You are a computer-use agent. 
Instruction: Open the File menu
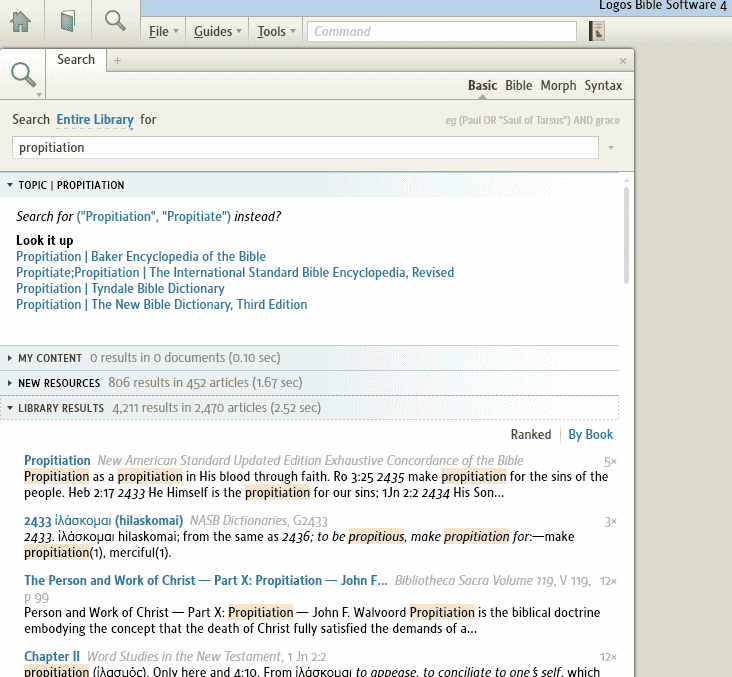(x=164, y=31)
